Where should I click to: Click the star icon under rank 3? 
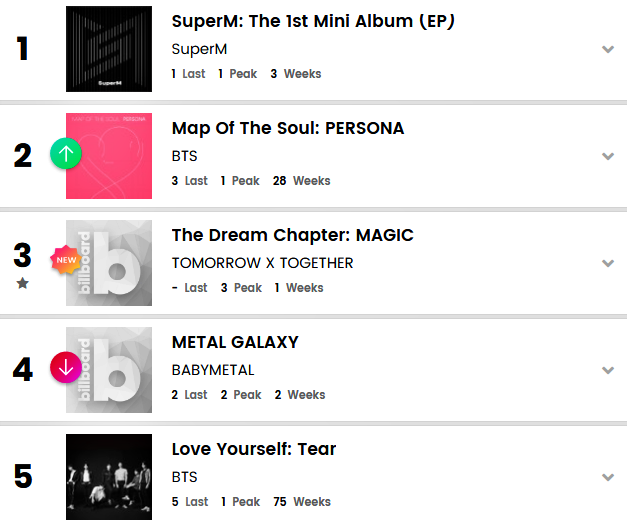click(22, 286)
